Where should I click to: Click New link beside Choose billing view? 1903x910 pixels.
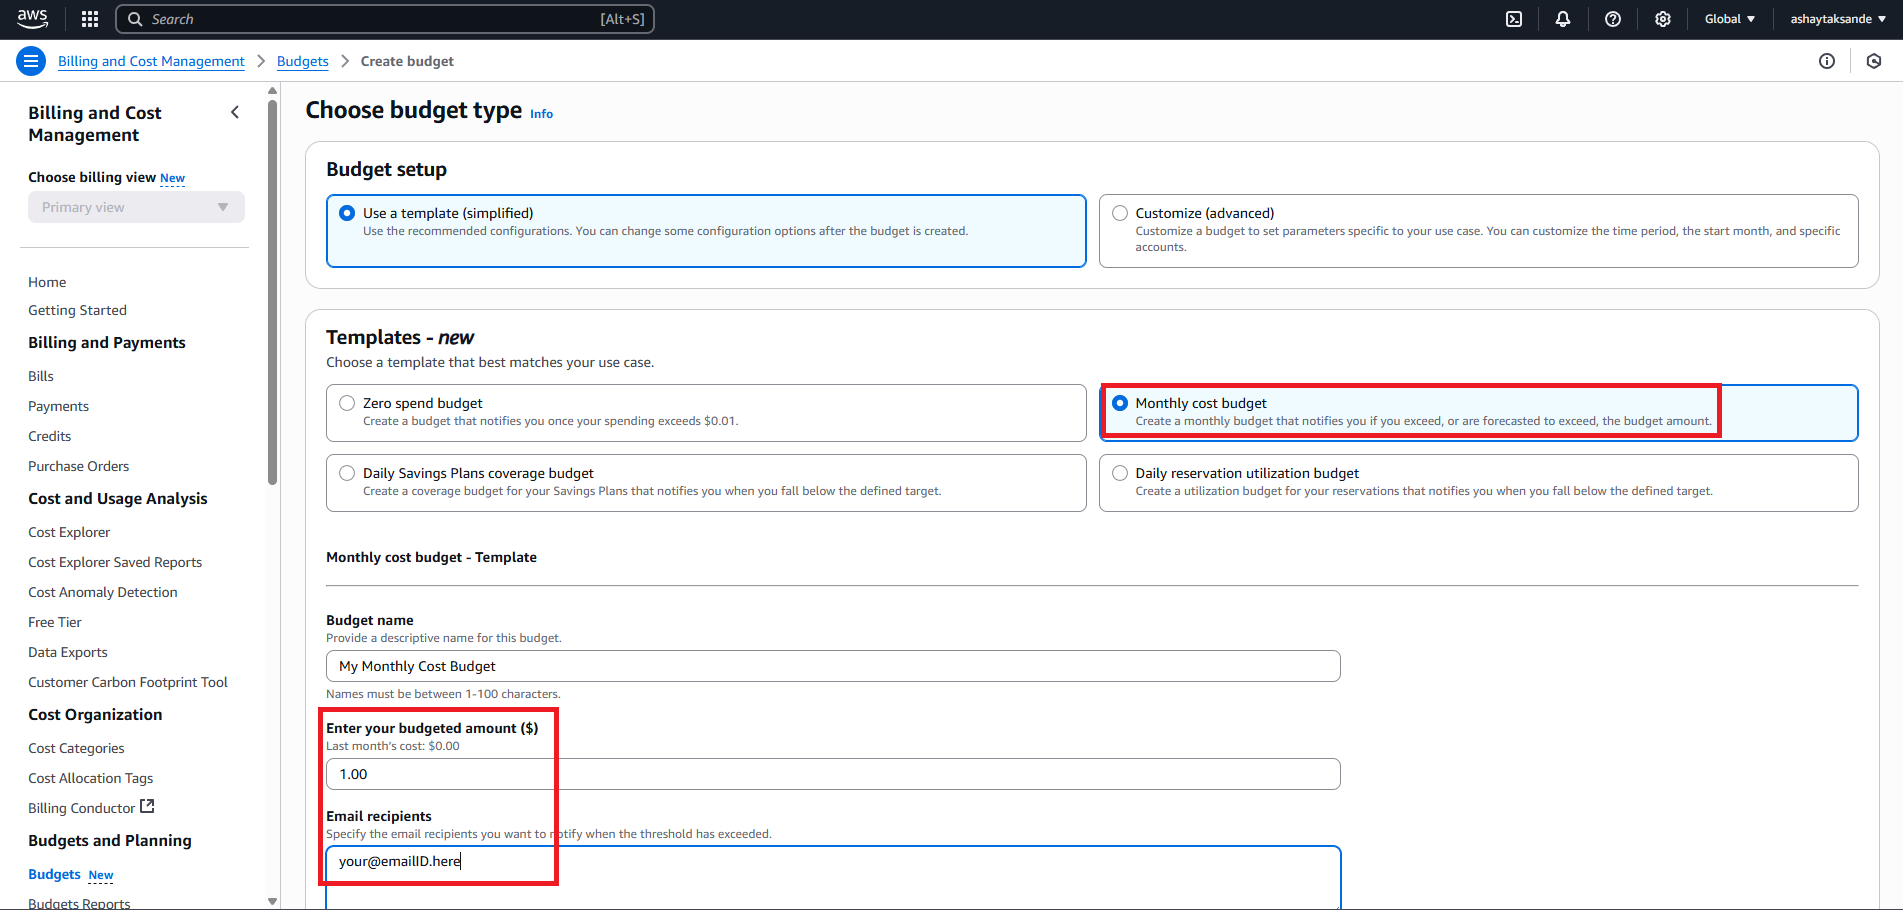[172, 178]
